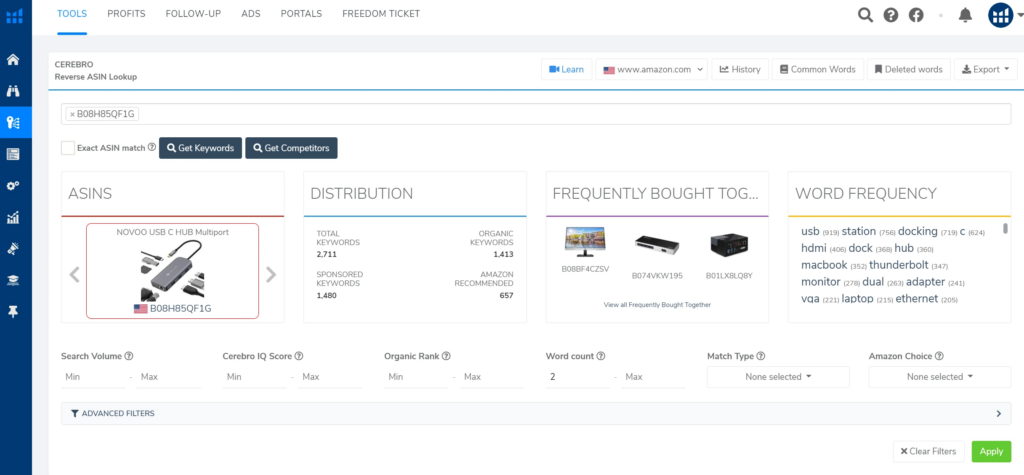This screenshot has height=475, width=1024.
Task: Click the B01LX8LQ8Y product thumbnail
Action: coord(729,246)
